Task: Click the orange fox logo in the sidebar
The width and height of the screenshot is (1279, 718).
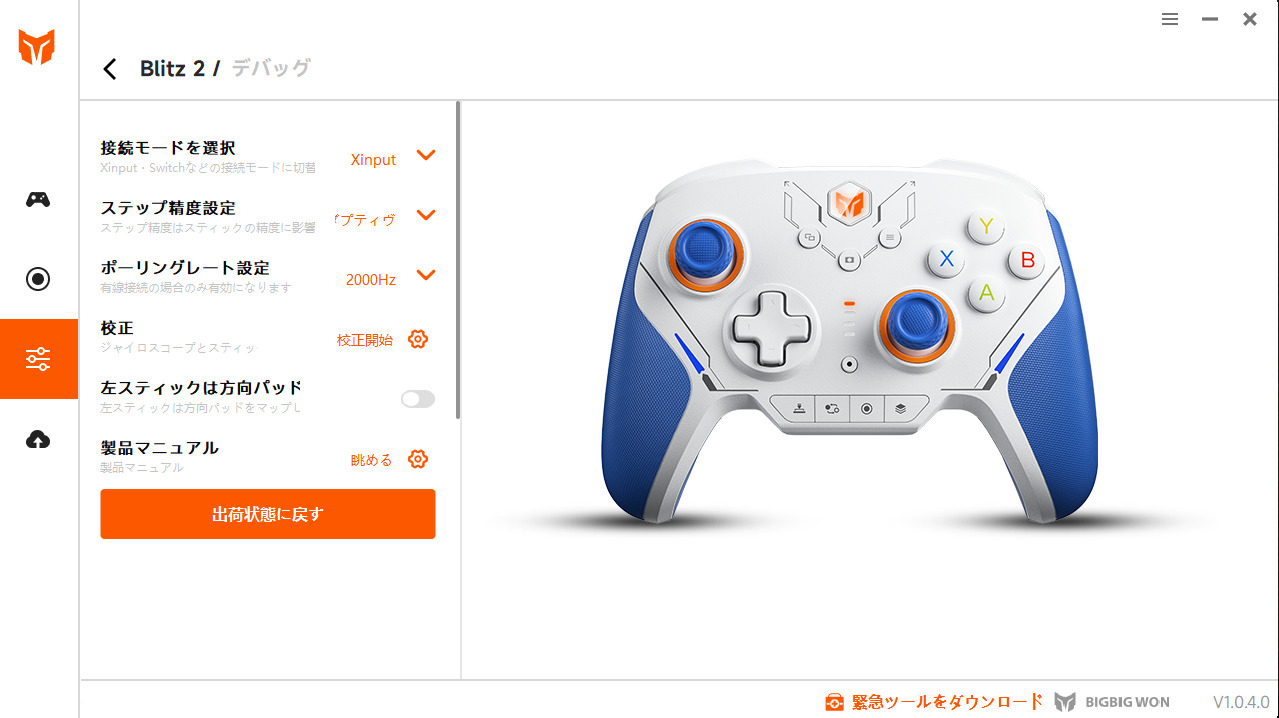Action: click(x=37, y=47)
